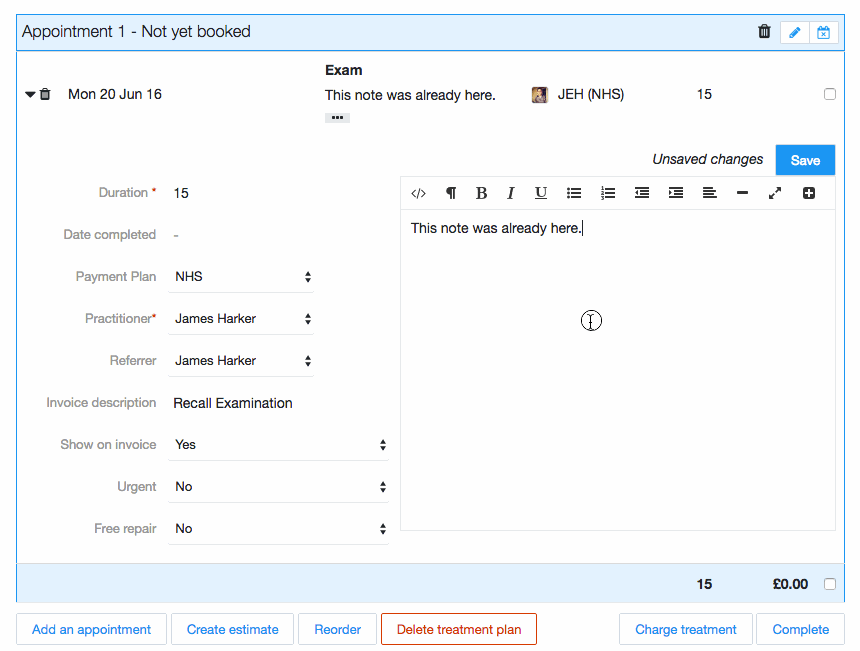This screenshot has height=651, width=860.
Task: Open the Practitioner dropdown
Action: click(242, 319)
